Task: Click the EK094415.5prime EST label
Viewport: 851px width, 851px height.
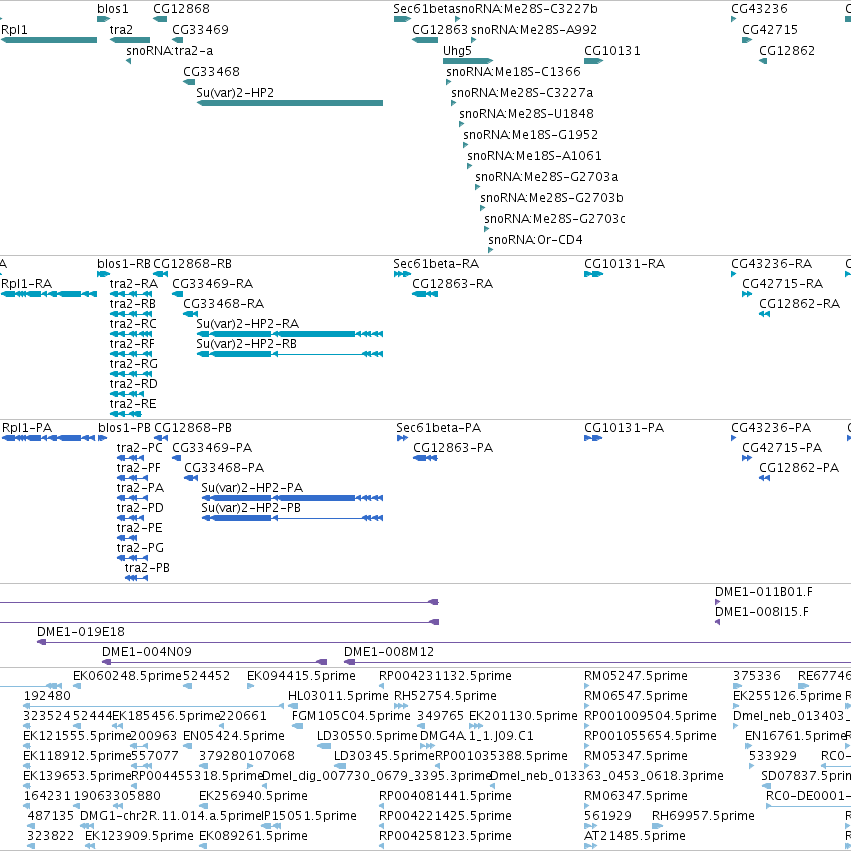Action: pos(301,676)
